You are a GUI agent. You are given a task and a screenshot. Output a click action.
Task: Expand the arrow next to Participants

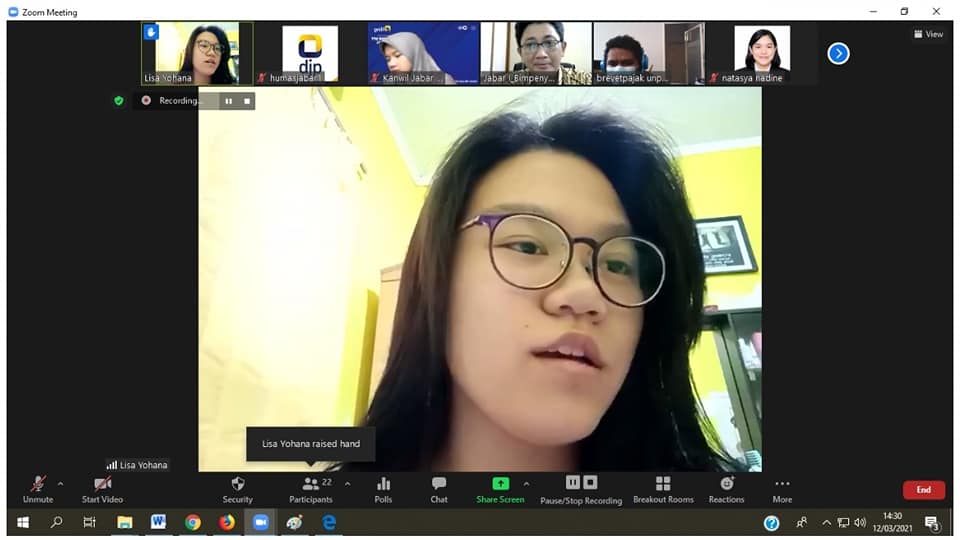(x=348, y=484)
